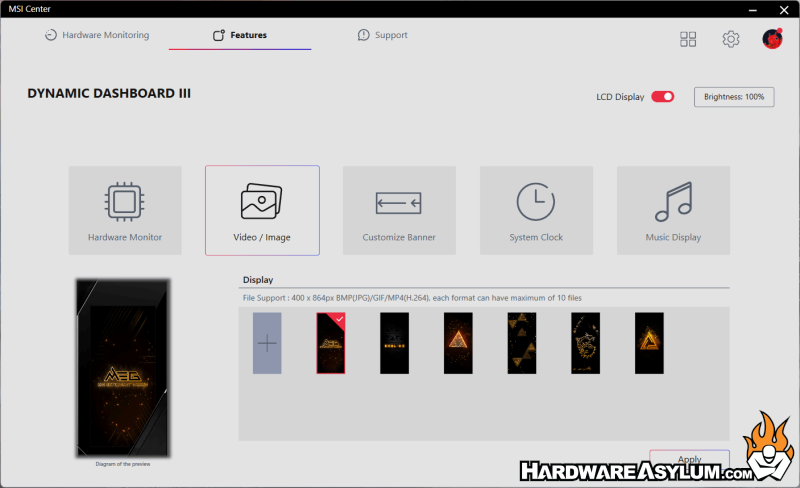Toggle the LCD Display switch
This screenshot has height=488, width=800.
tap(662, 96)
